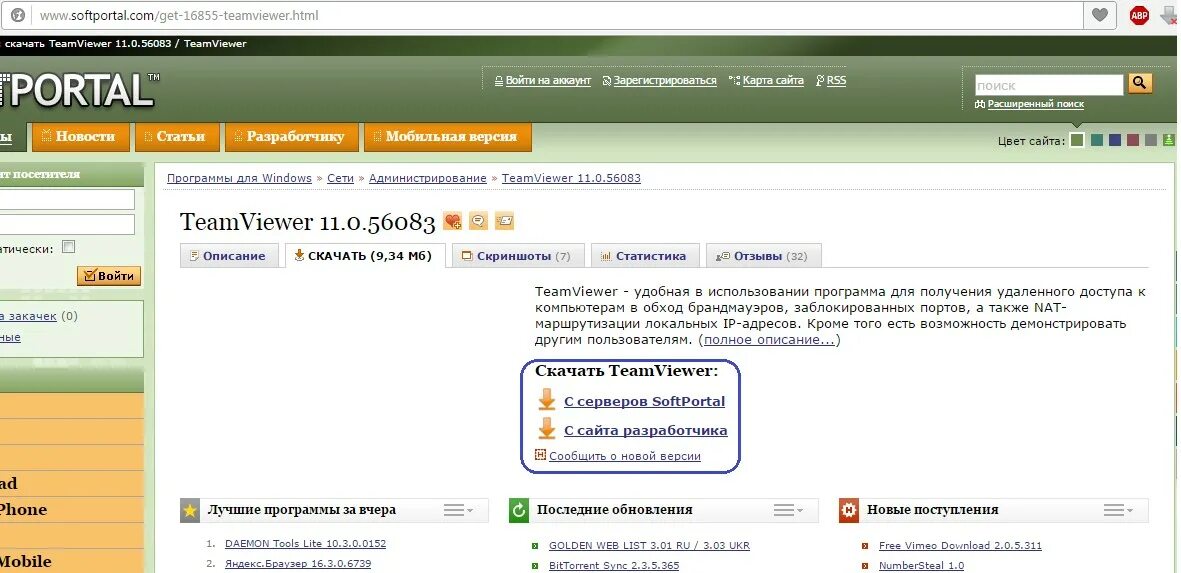The width and height of the screenshot is (1181, 573).
Task: Click Сообщить о новой версии link
Action: coord(624,456)
